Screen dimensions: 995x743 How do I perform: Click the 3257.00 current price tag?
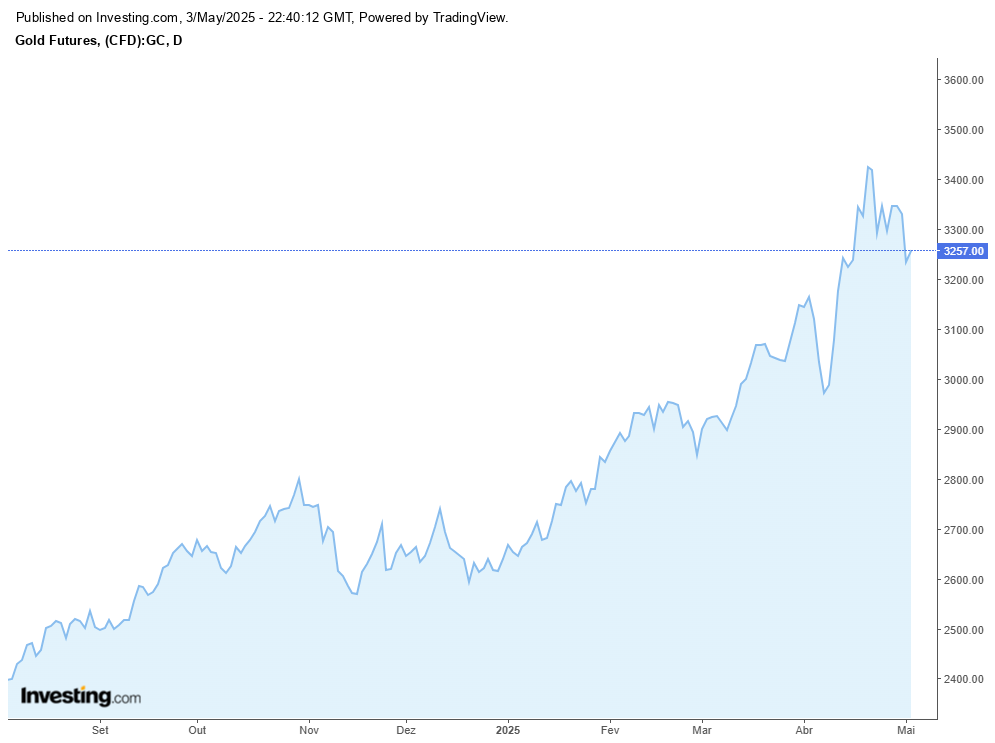click(x=963, y=251)
